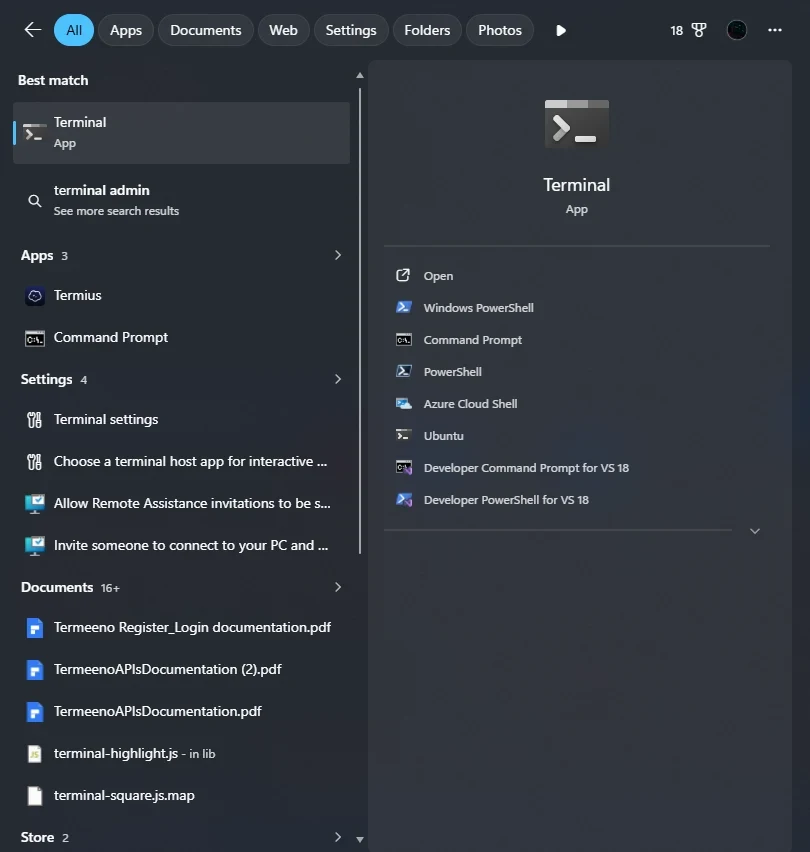Select the All filter tab

coord(74,30)
